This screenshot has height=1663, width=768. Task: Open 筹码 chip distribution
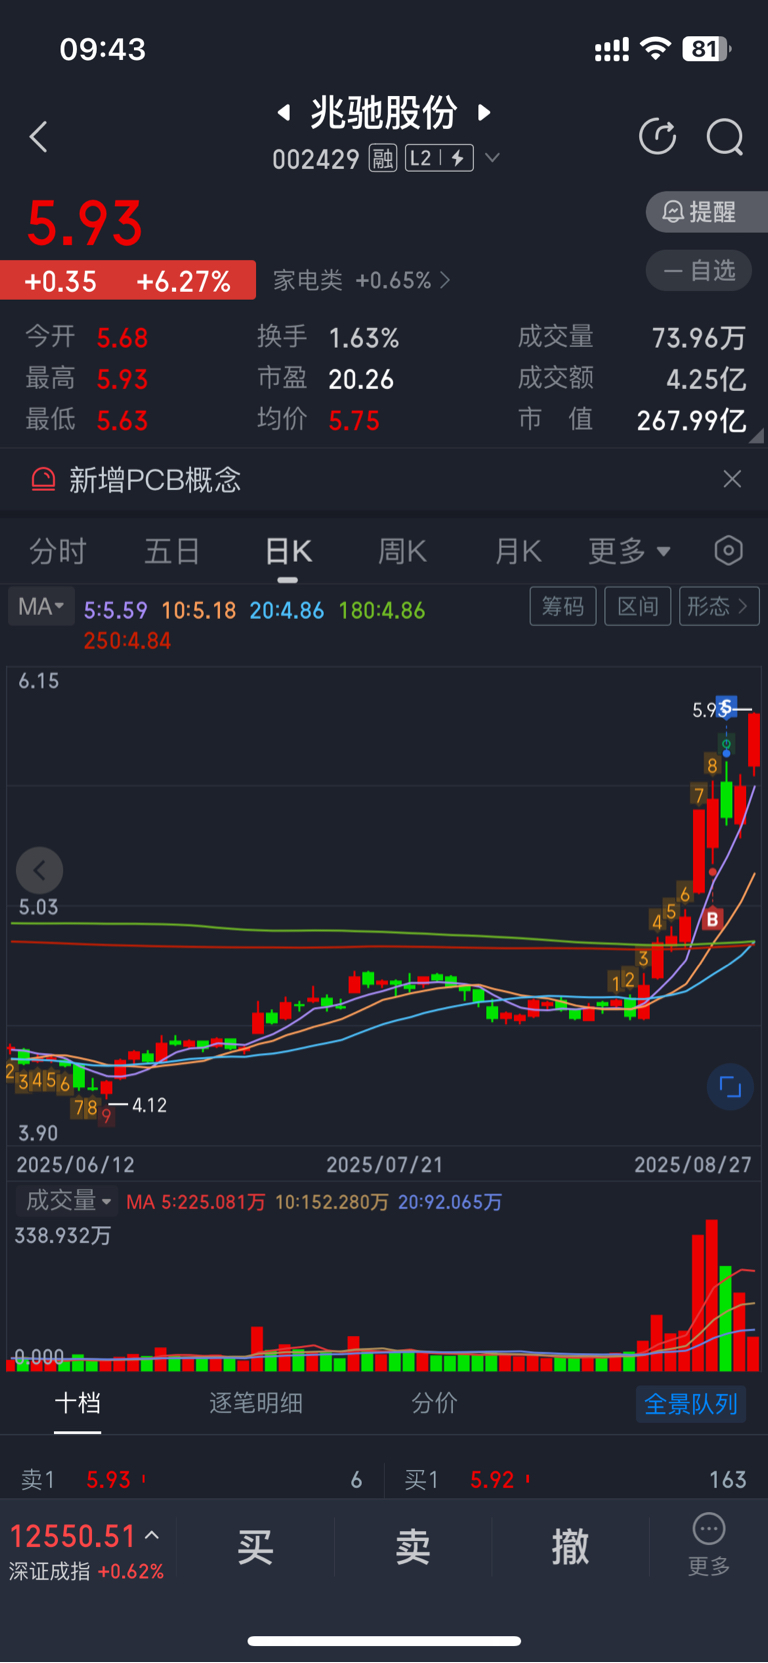(563, 606)
